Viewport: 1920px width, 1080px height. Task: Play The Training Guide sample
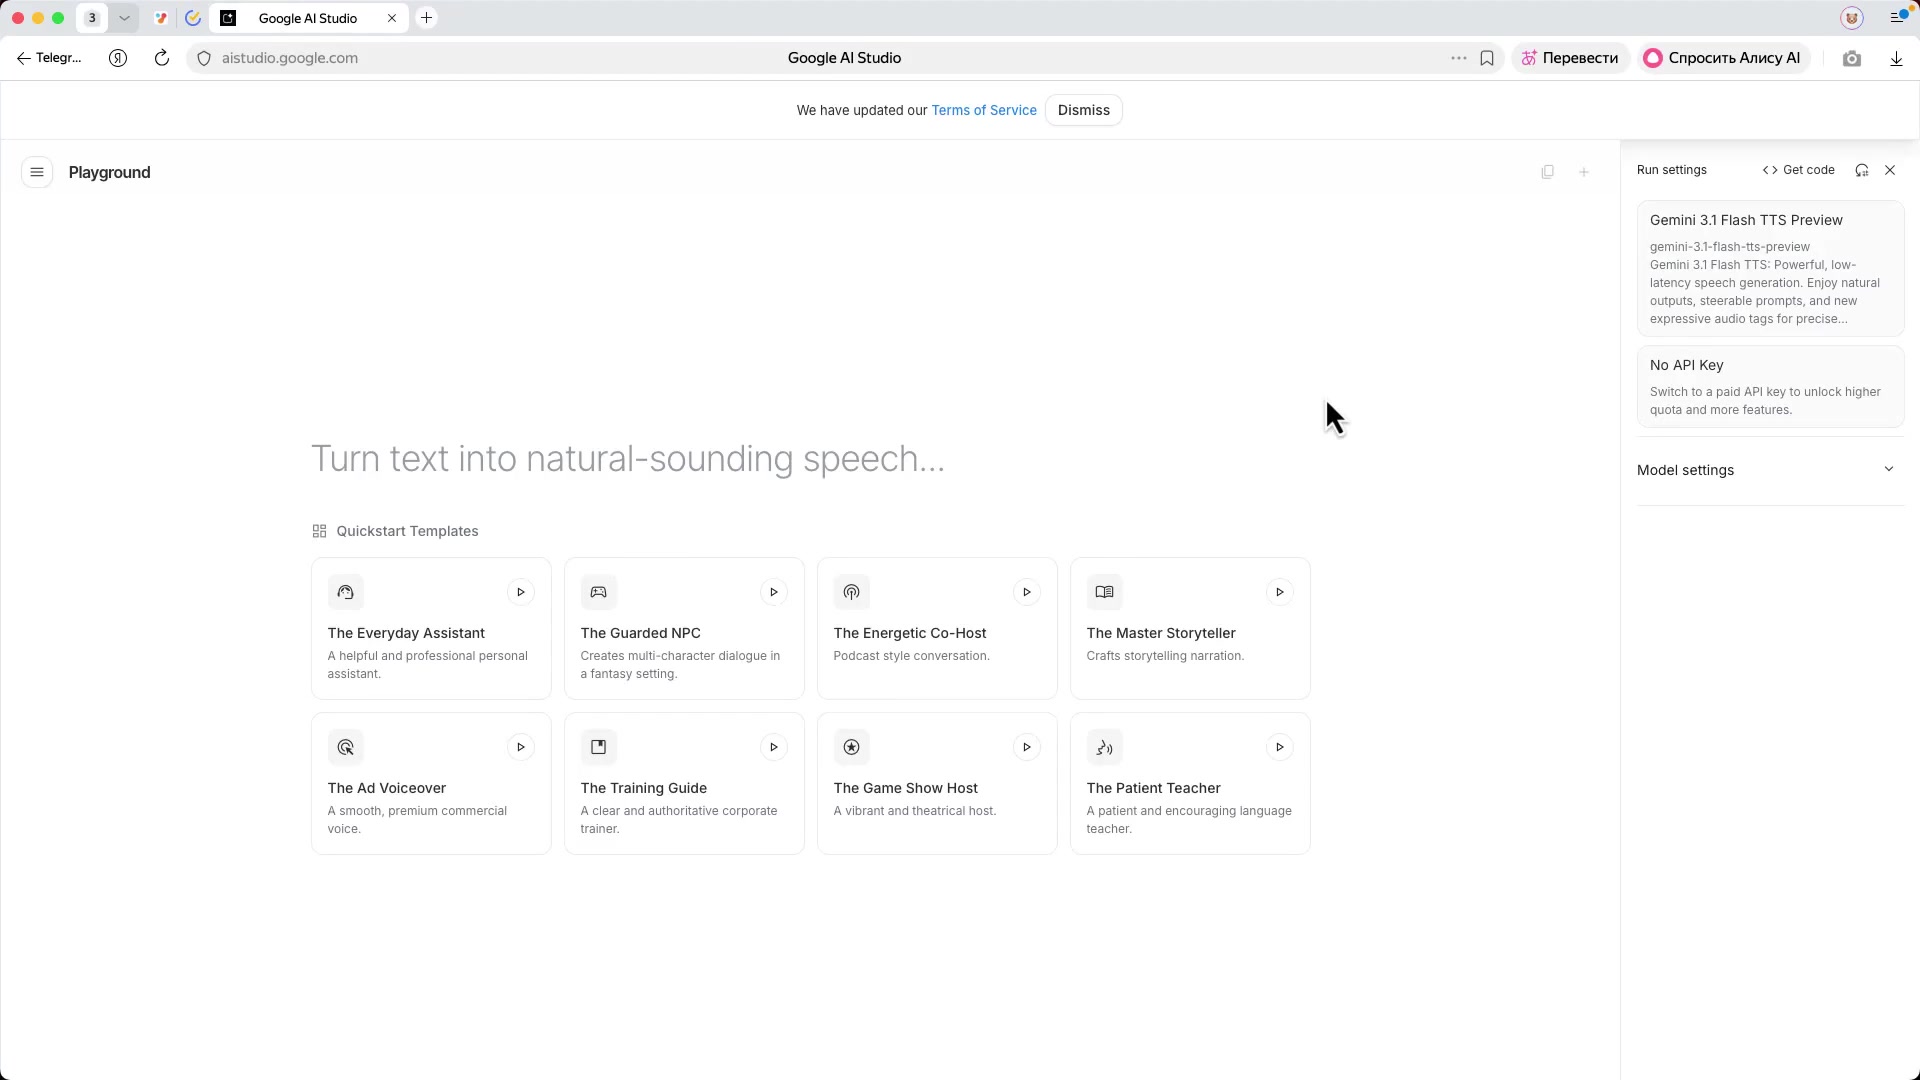point(774,747)
